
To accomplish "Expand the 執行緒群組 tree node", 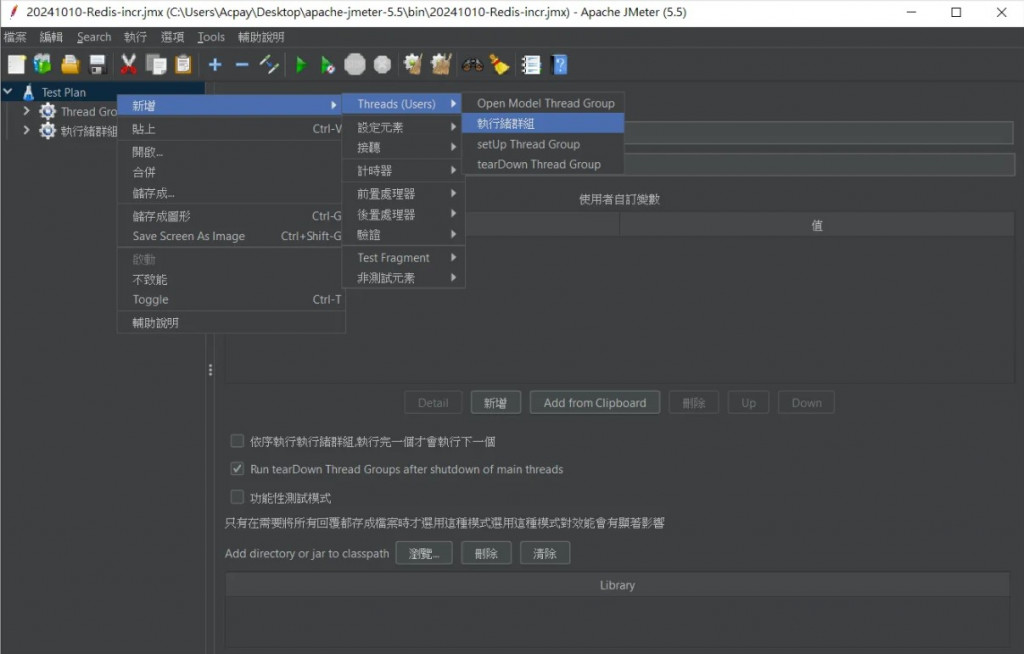I will coord(26,130).
